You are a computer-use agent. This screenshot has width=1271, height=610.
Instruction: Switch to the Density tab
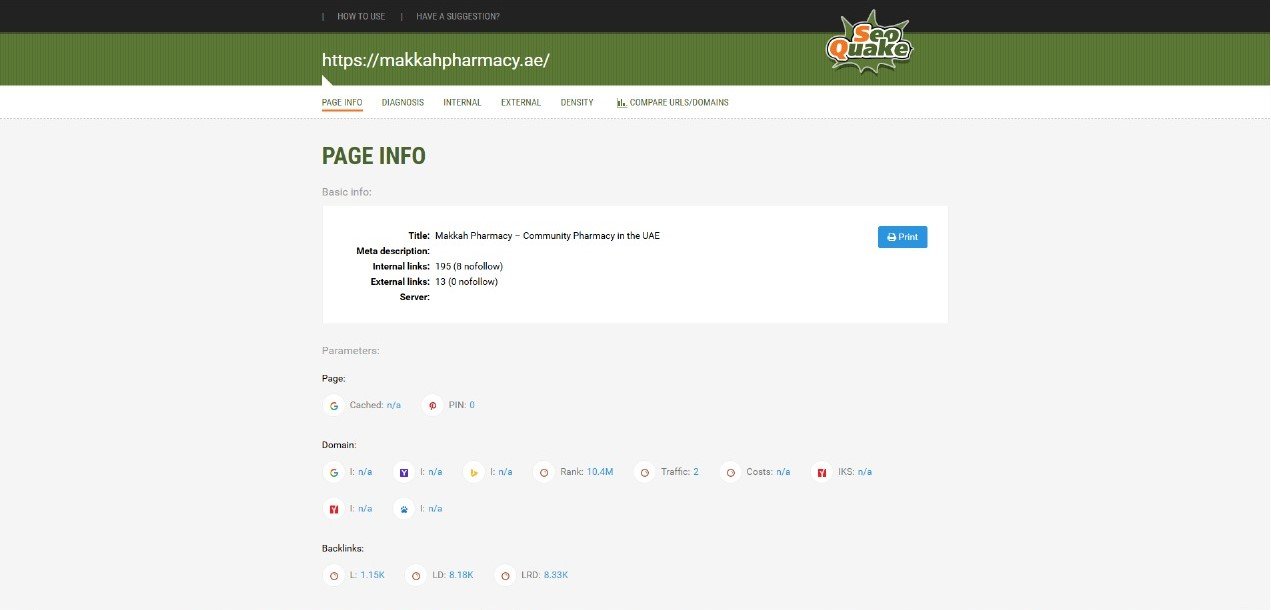point(577,103)
